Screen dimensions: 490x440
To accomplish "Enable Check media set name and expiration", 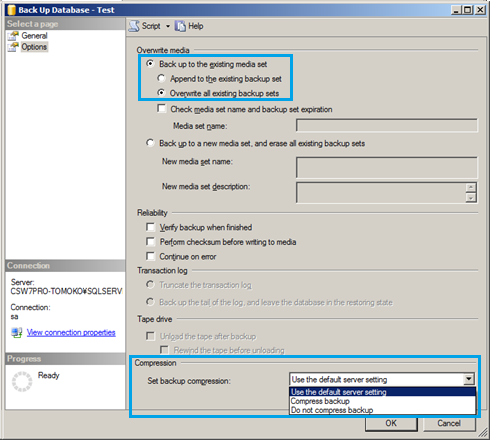I will coord(162,109).
